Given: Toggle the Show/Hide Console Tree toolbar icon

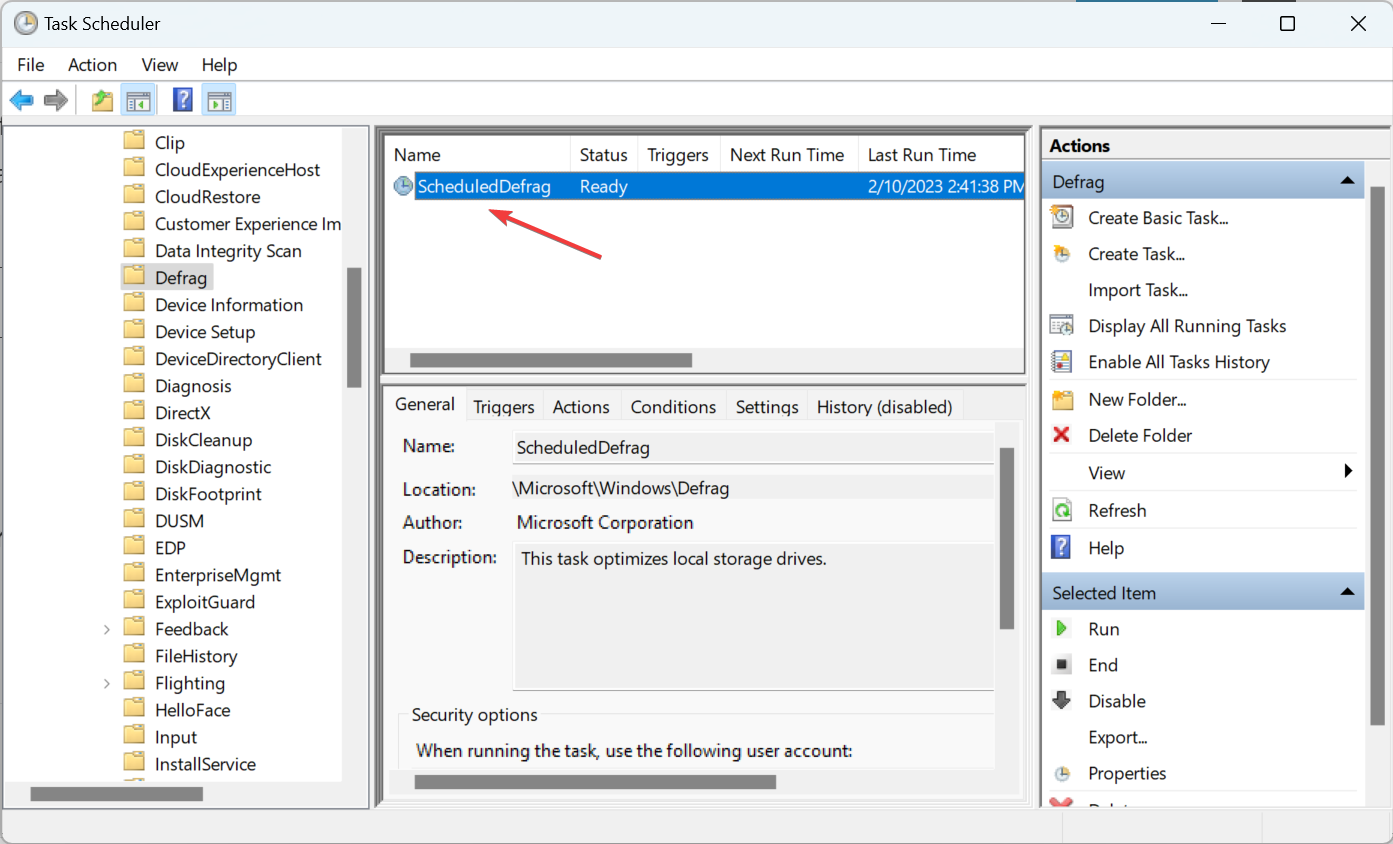Looking at the screenshot, I should 137,100.
